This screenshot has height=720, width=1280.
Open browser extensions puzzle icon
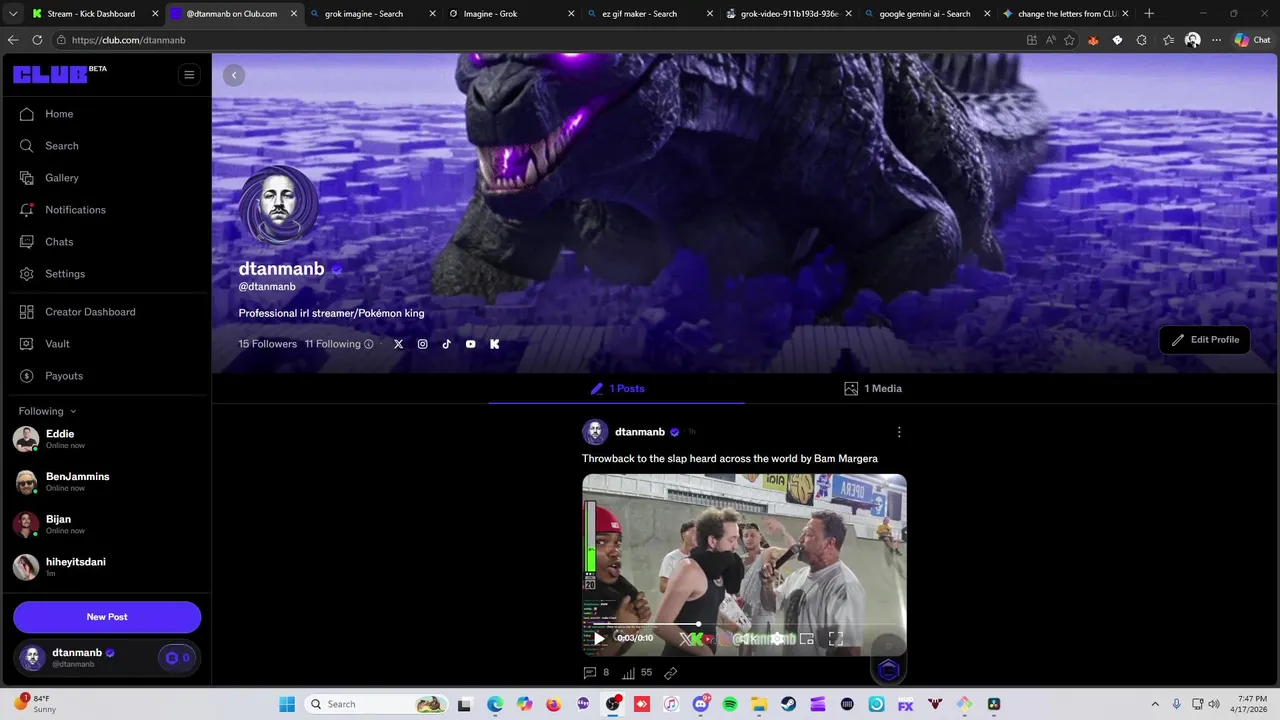(1142, 40)
